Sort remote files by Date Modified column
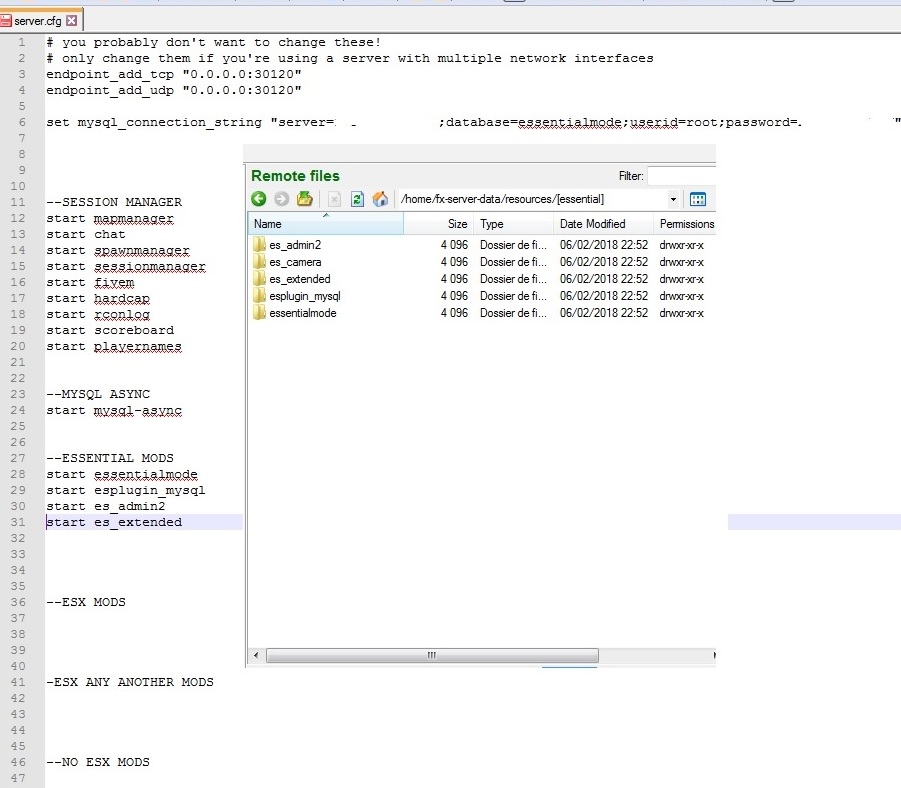 click(603, 224)
